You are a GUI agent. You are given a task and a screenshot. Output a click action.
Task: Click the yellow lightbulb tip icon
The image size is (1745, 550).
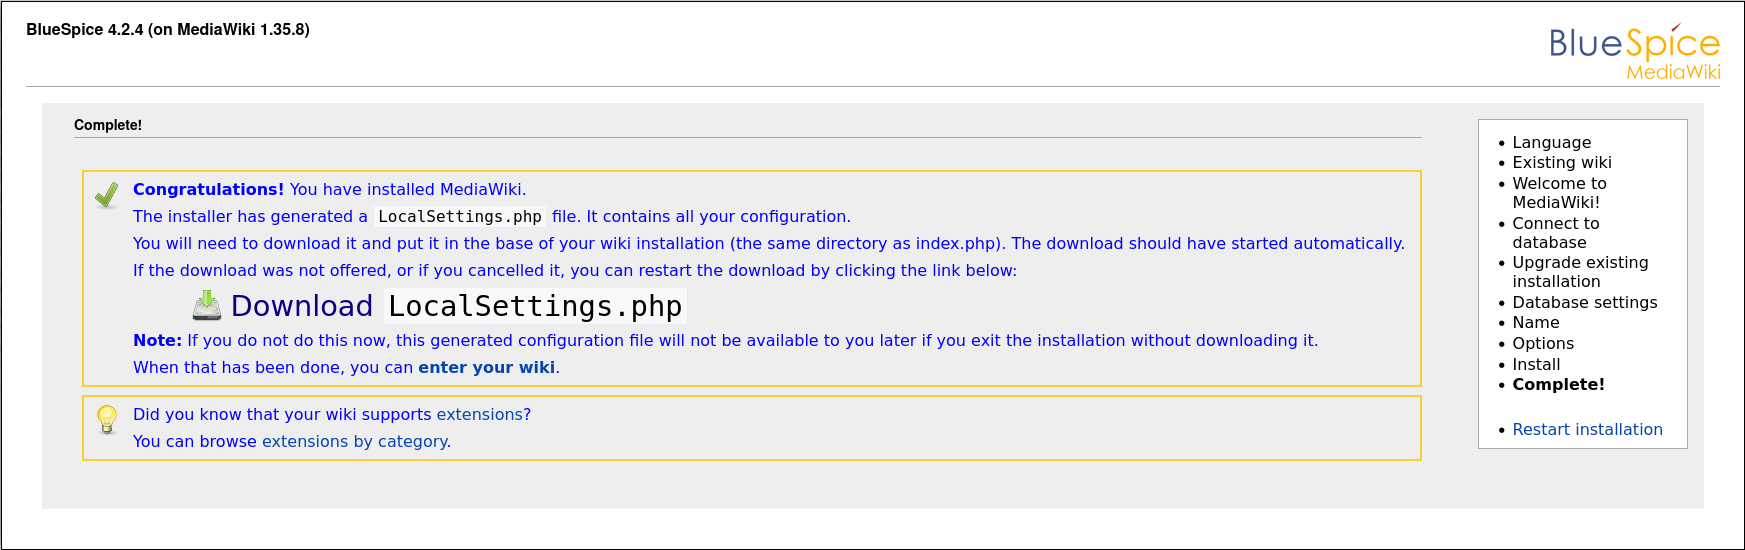point(107,419)
